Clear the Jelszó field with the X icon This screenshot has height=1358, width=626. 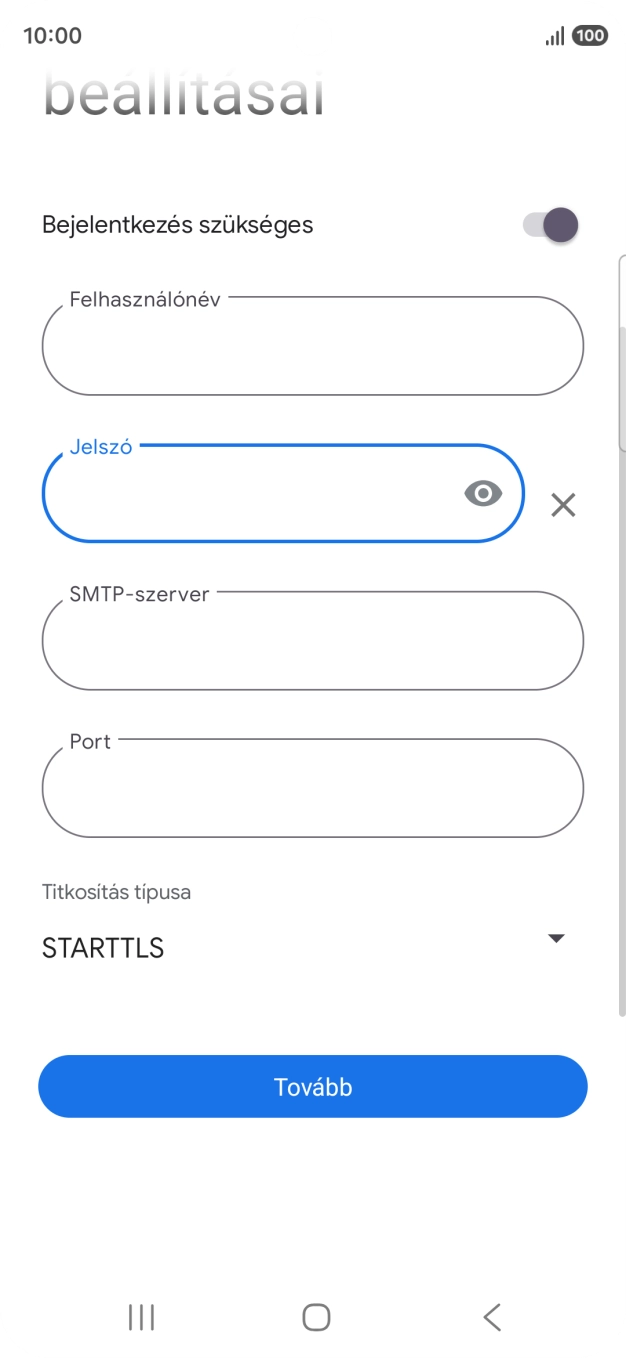[562, 505]
